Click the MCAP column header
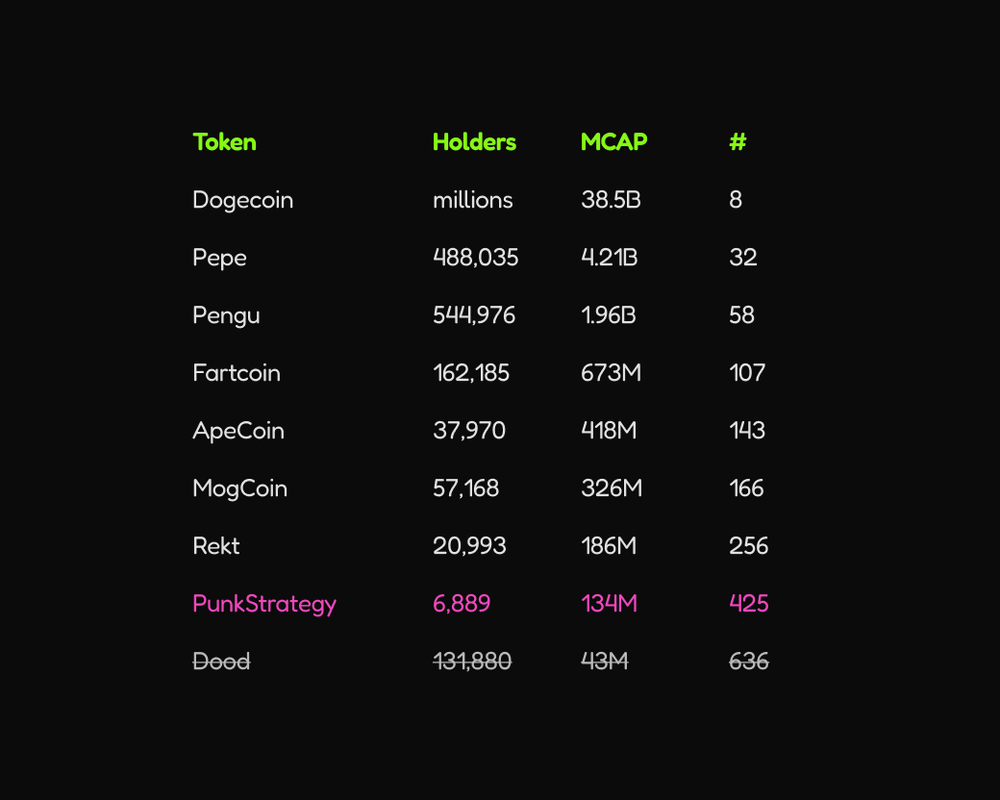This screenshot has height=800, width=1000. pyautogui.click(x=613, y=142)
